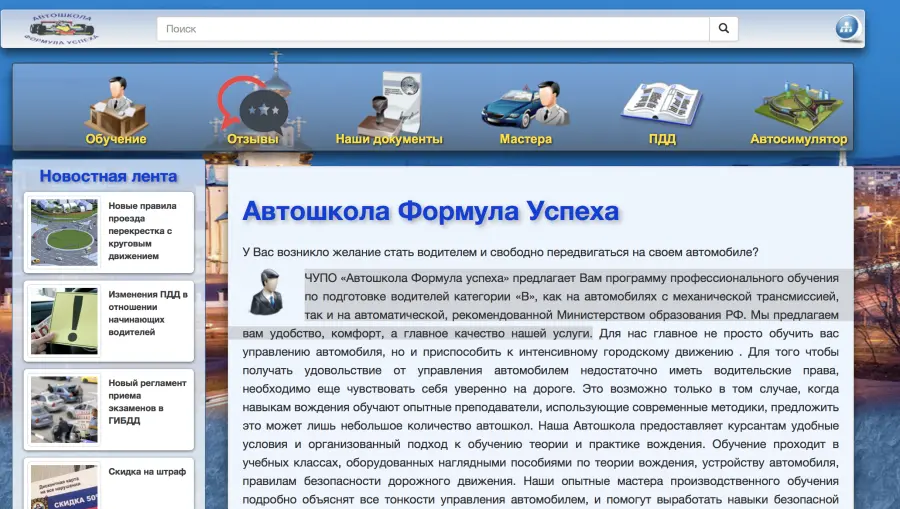Click the Автошкола Формула Успеха logo
Viewport: 900px width, 509px height.
coord(66,28)
